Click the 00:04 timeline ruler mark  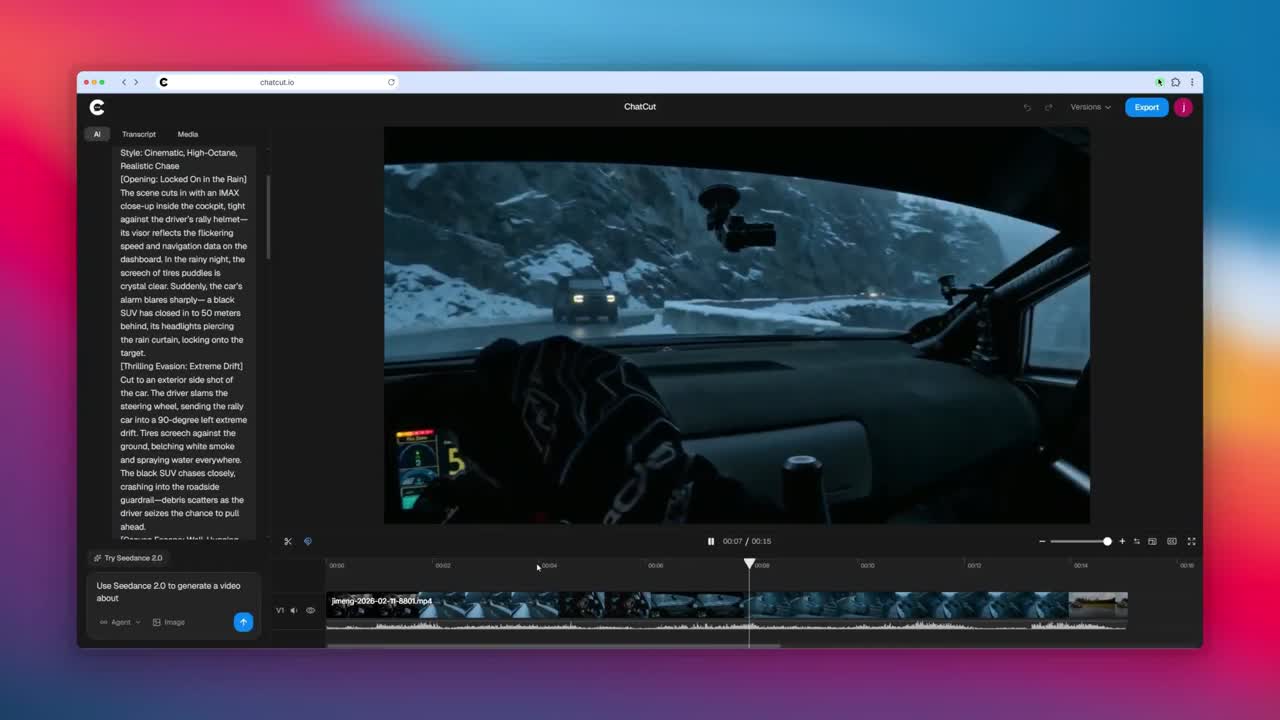pyautogui.click(x=549, y=565)
